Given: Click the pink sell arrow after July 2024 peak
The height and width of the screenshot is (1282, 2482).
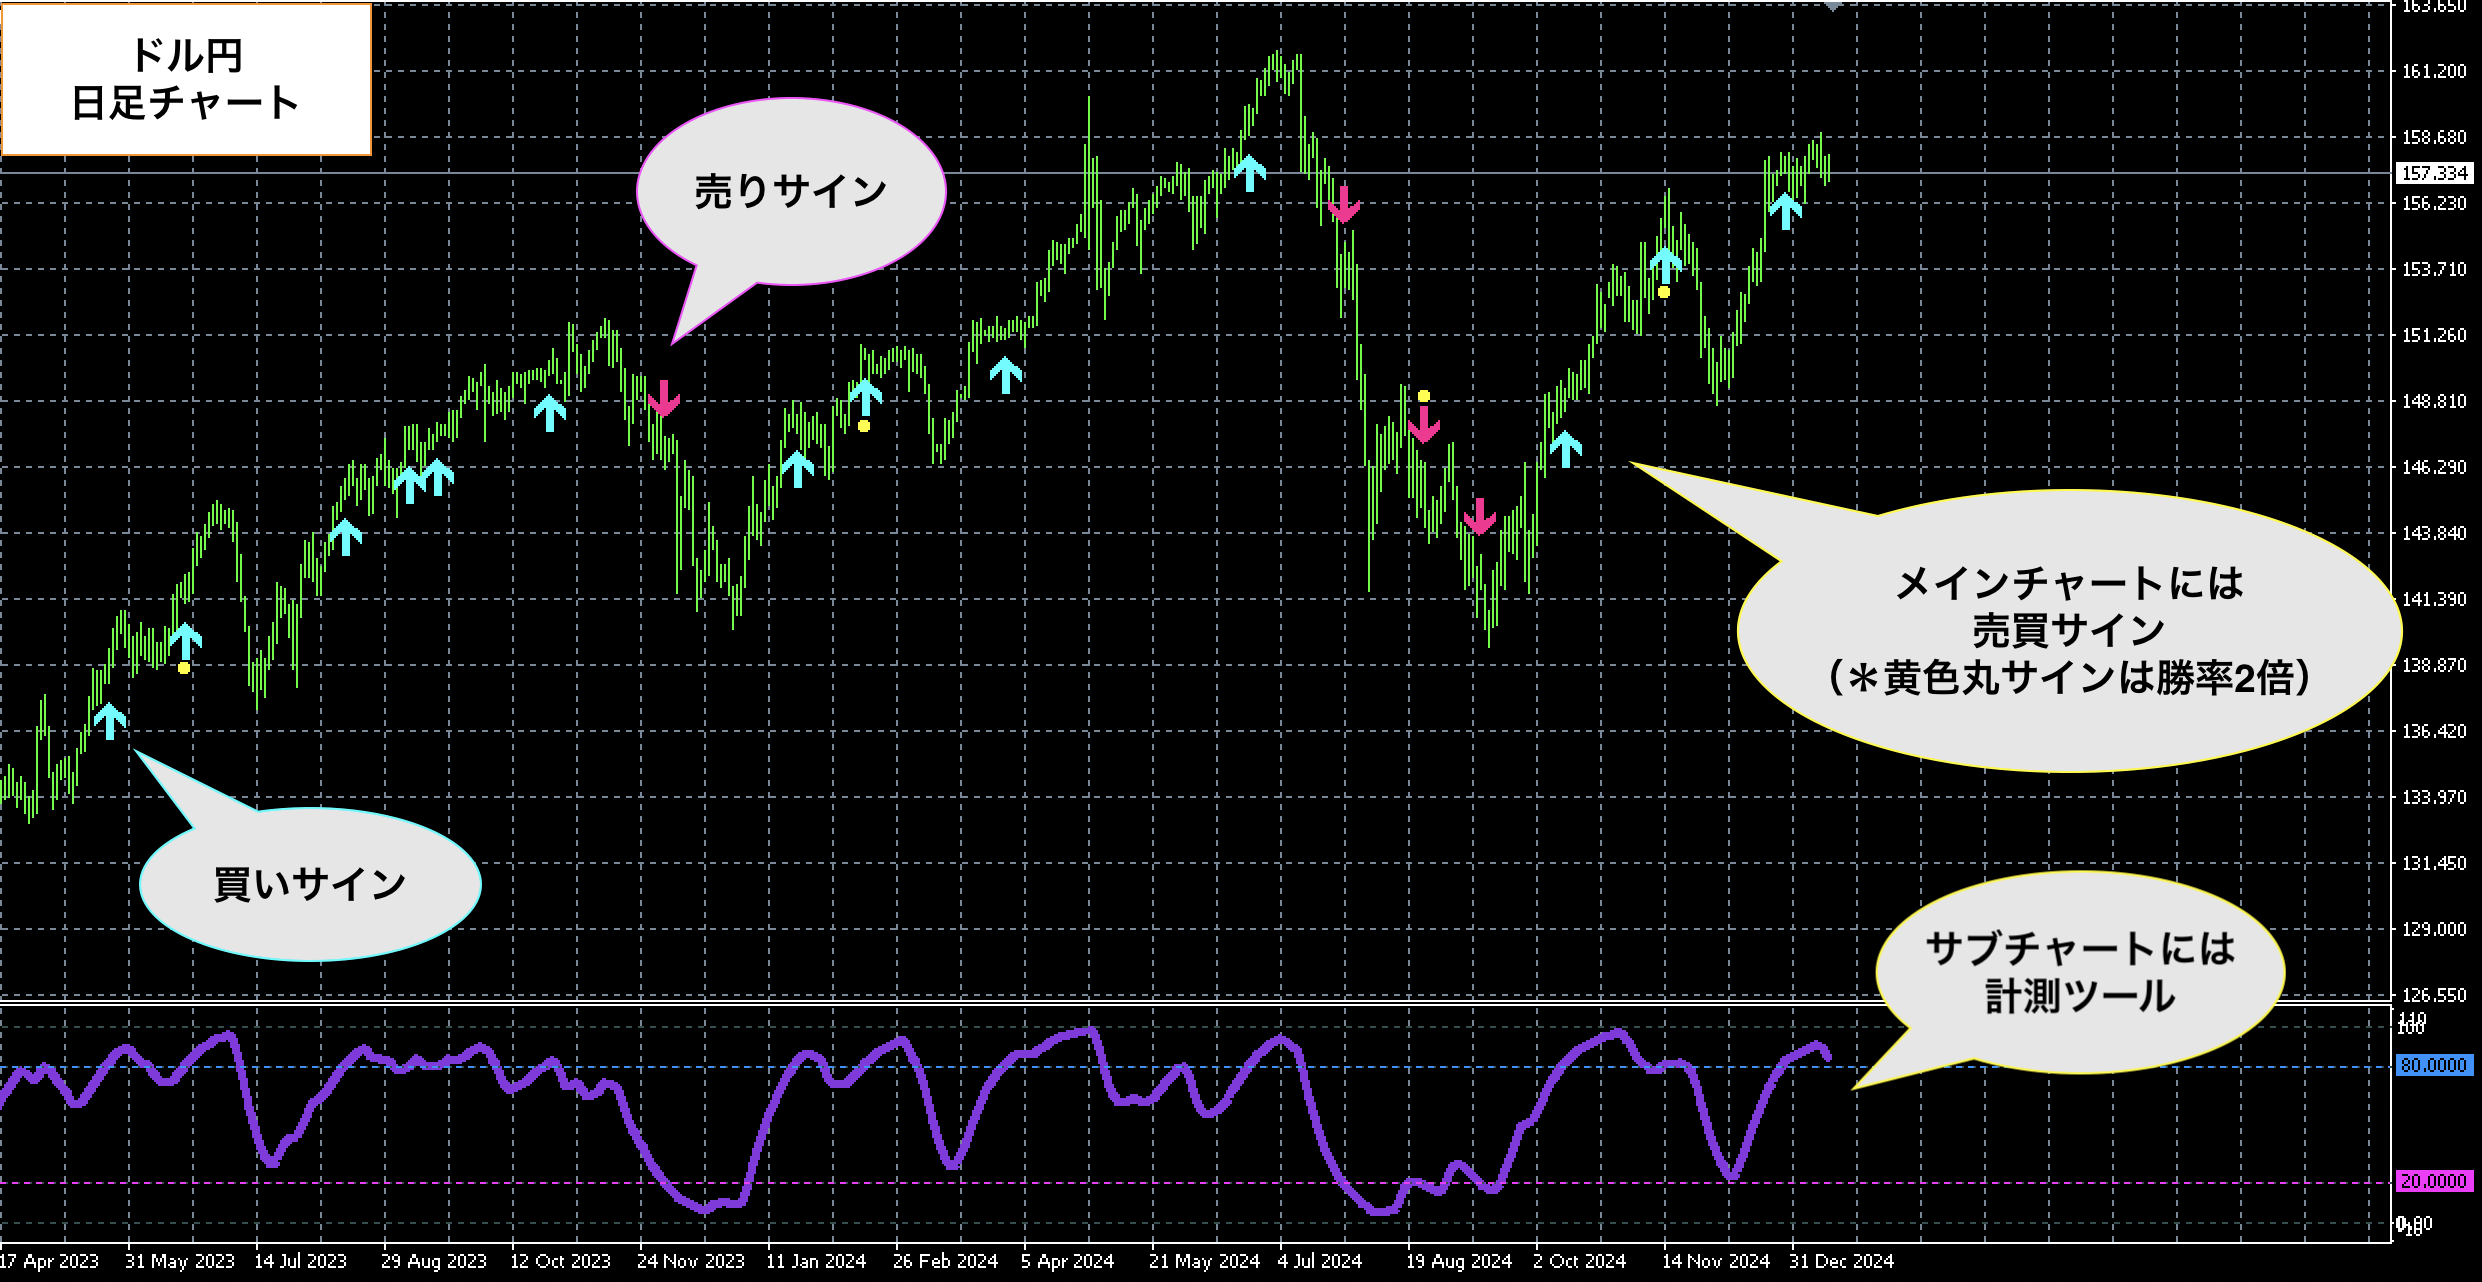Looking at the screenshot, I should (1344, 204).
